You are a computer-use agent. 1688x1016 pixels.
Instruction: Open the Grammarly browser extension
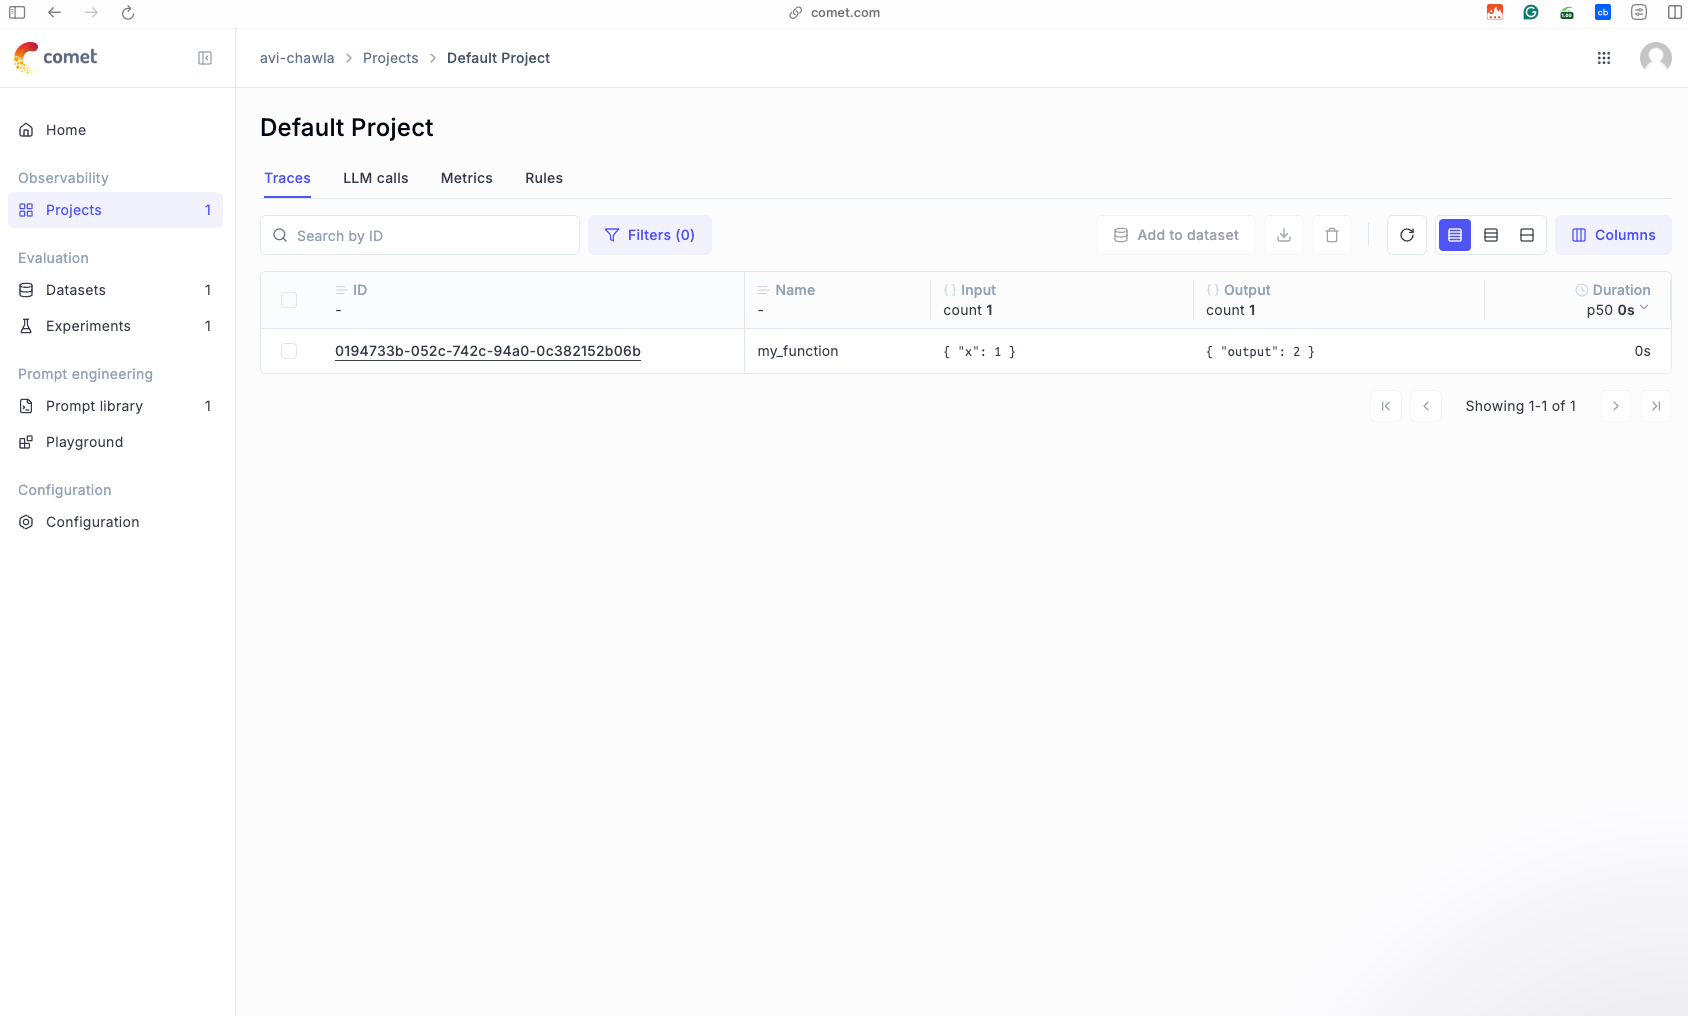click(1531, 13)
